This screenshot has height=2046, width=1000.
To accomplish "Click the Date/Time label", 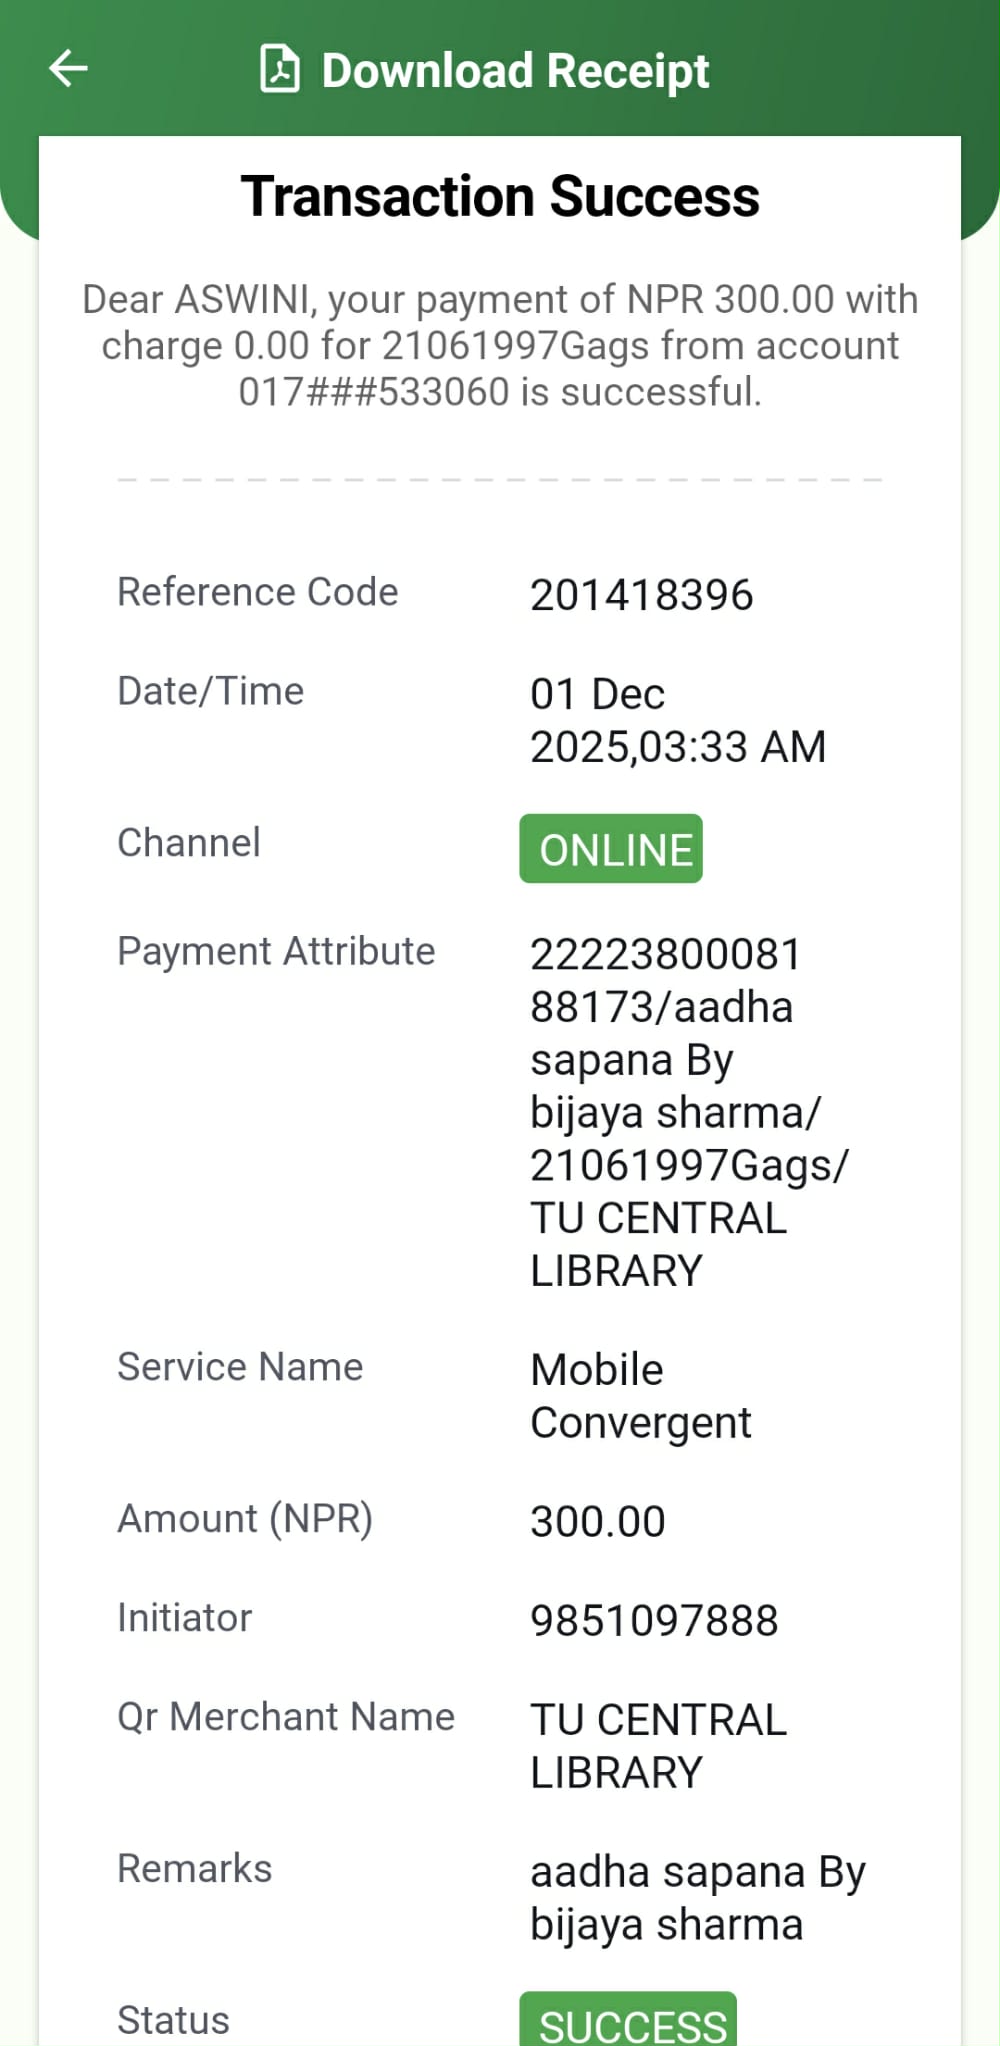I will coord(210,691).
